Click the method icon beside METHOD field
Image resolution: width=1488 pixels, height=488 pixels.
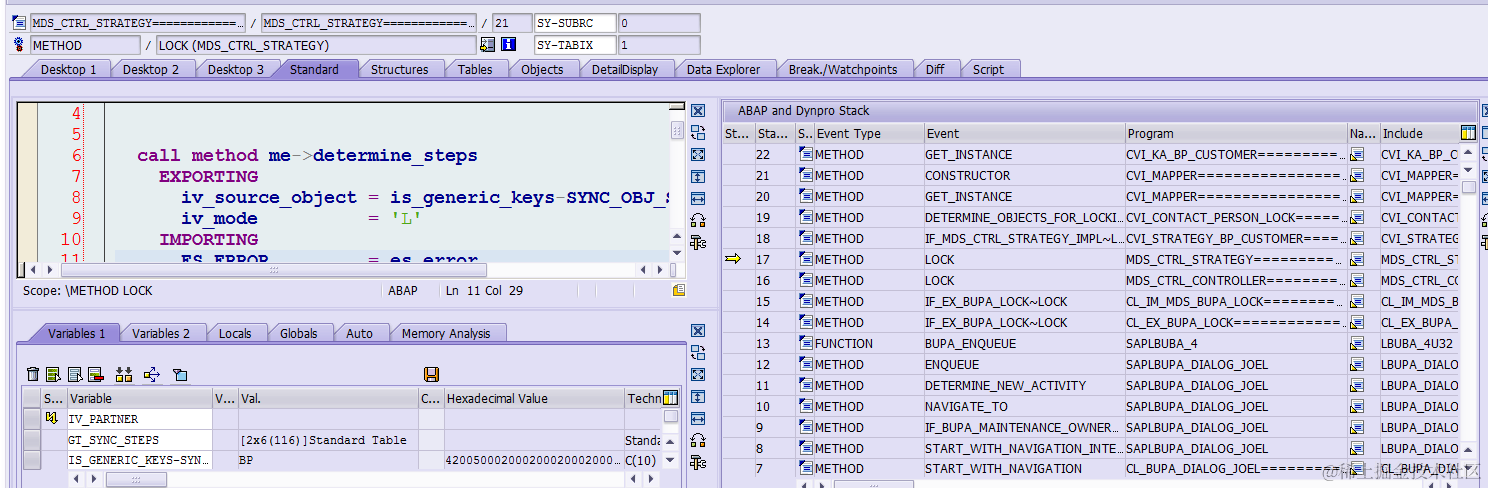[19, 45]
